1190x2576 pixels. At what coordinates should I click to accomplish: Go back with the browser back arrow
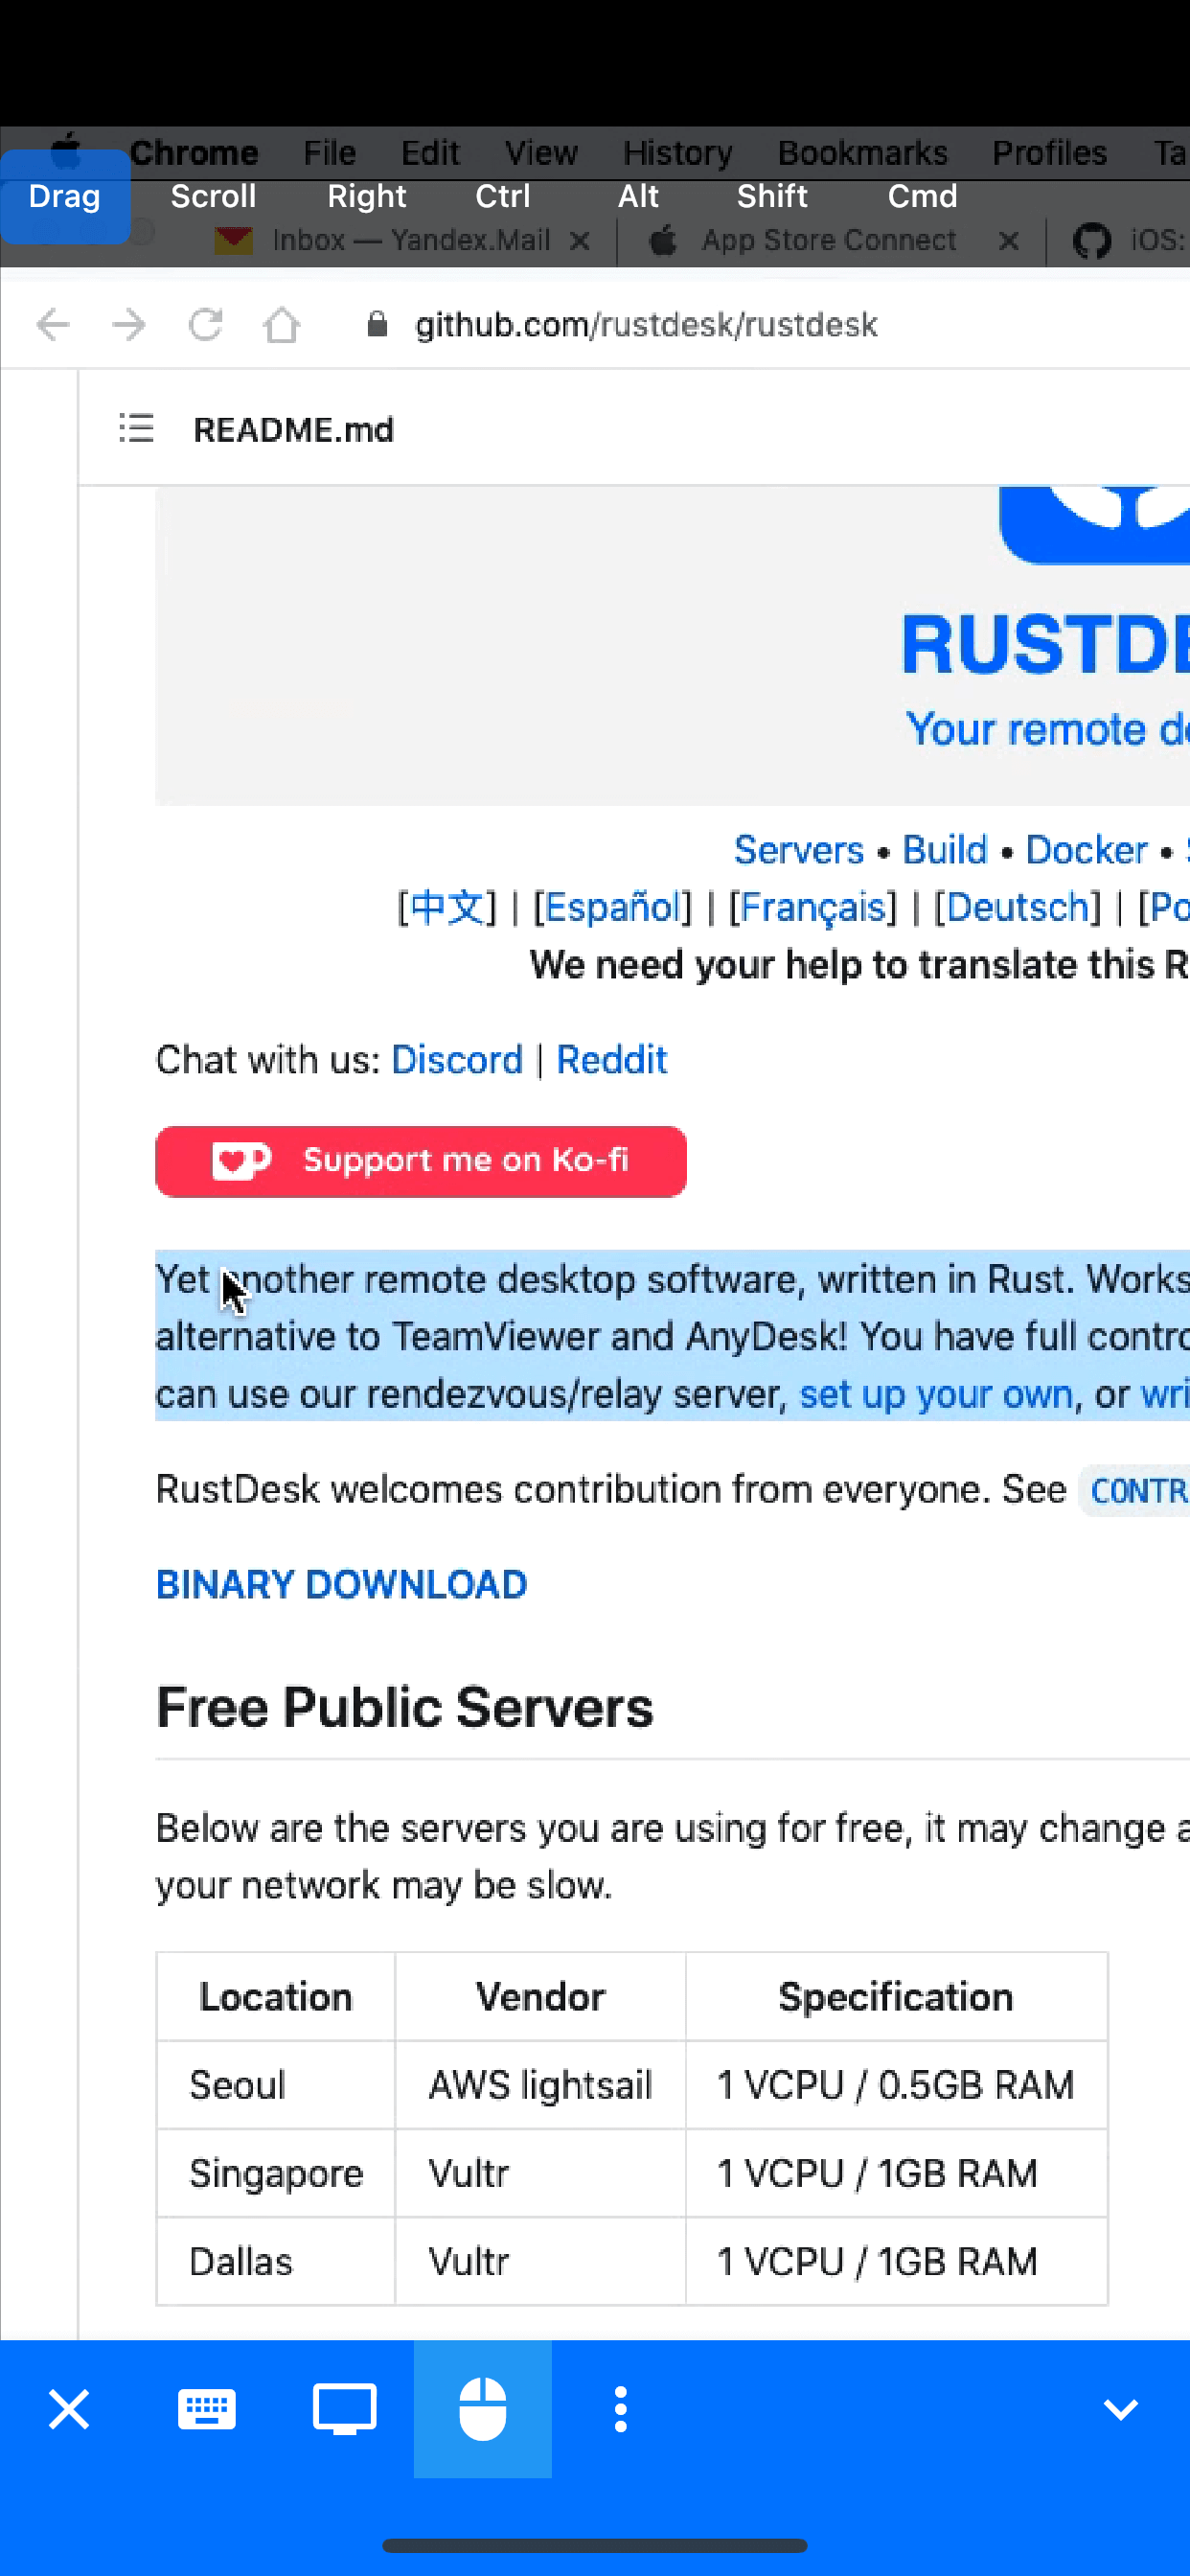click(x=53, y=325)
